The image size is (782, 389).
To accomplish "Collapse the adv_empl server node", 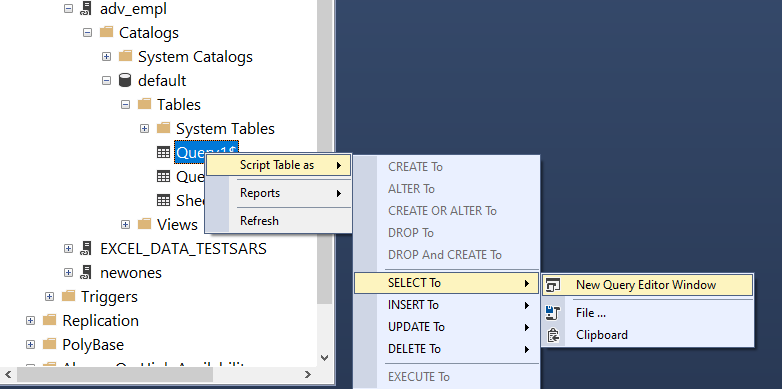I will pyautogui.click(x=68, y=8).
